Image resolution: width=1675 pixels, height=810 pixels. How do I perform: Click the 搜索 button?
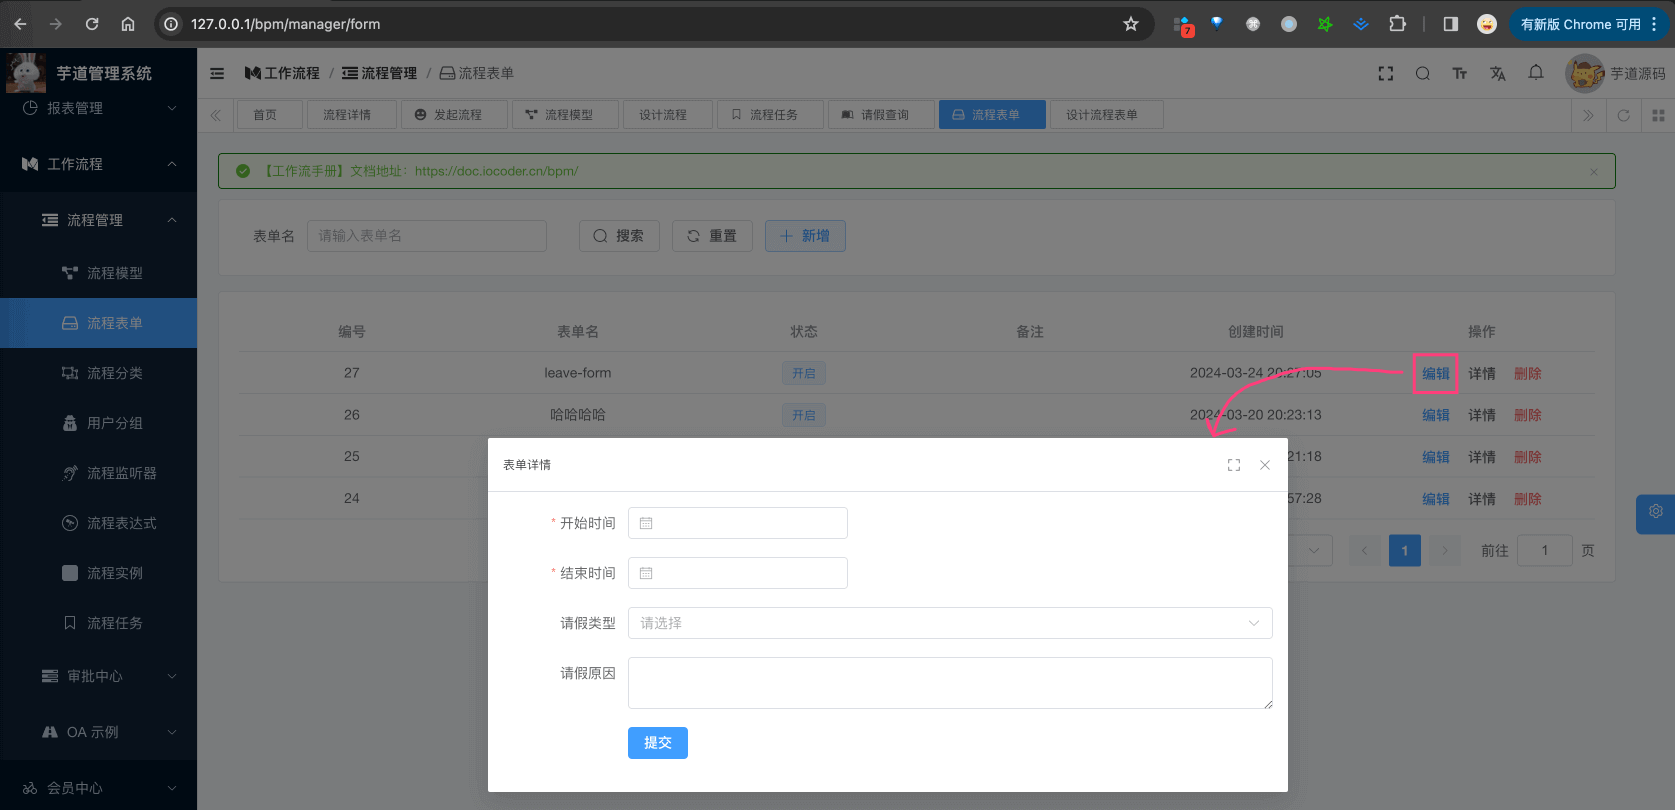(x=619, y=236)
